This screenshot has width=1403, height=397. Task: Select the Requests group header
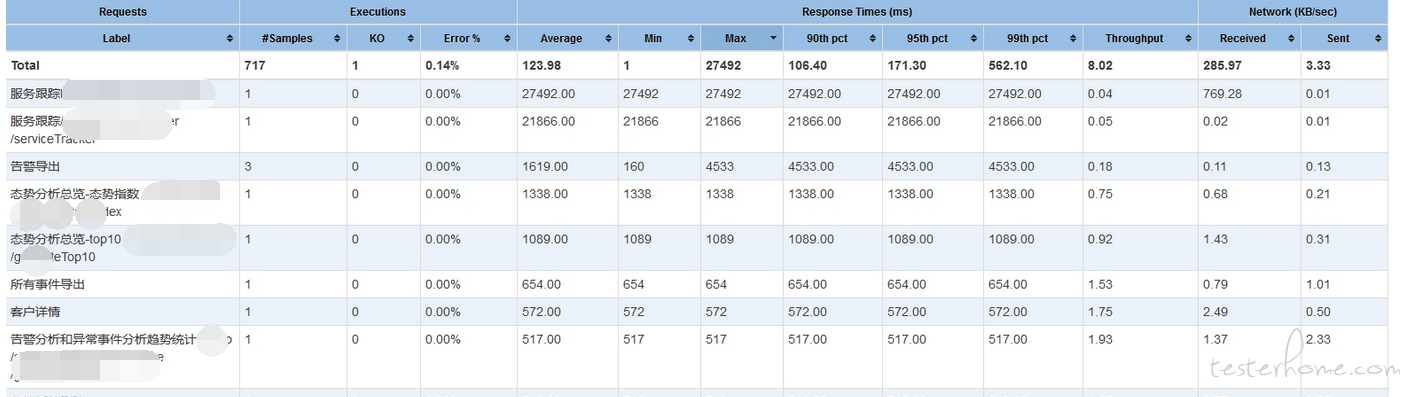point(123,12)
